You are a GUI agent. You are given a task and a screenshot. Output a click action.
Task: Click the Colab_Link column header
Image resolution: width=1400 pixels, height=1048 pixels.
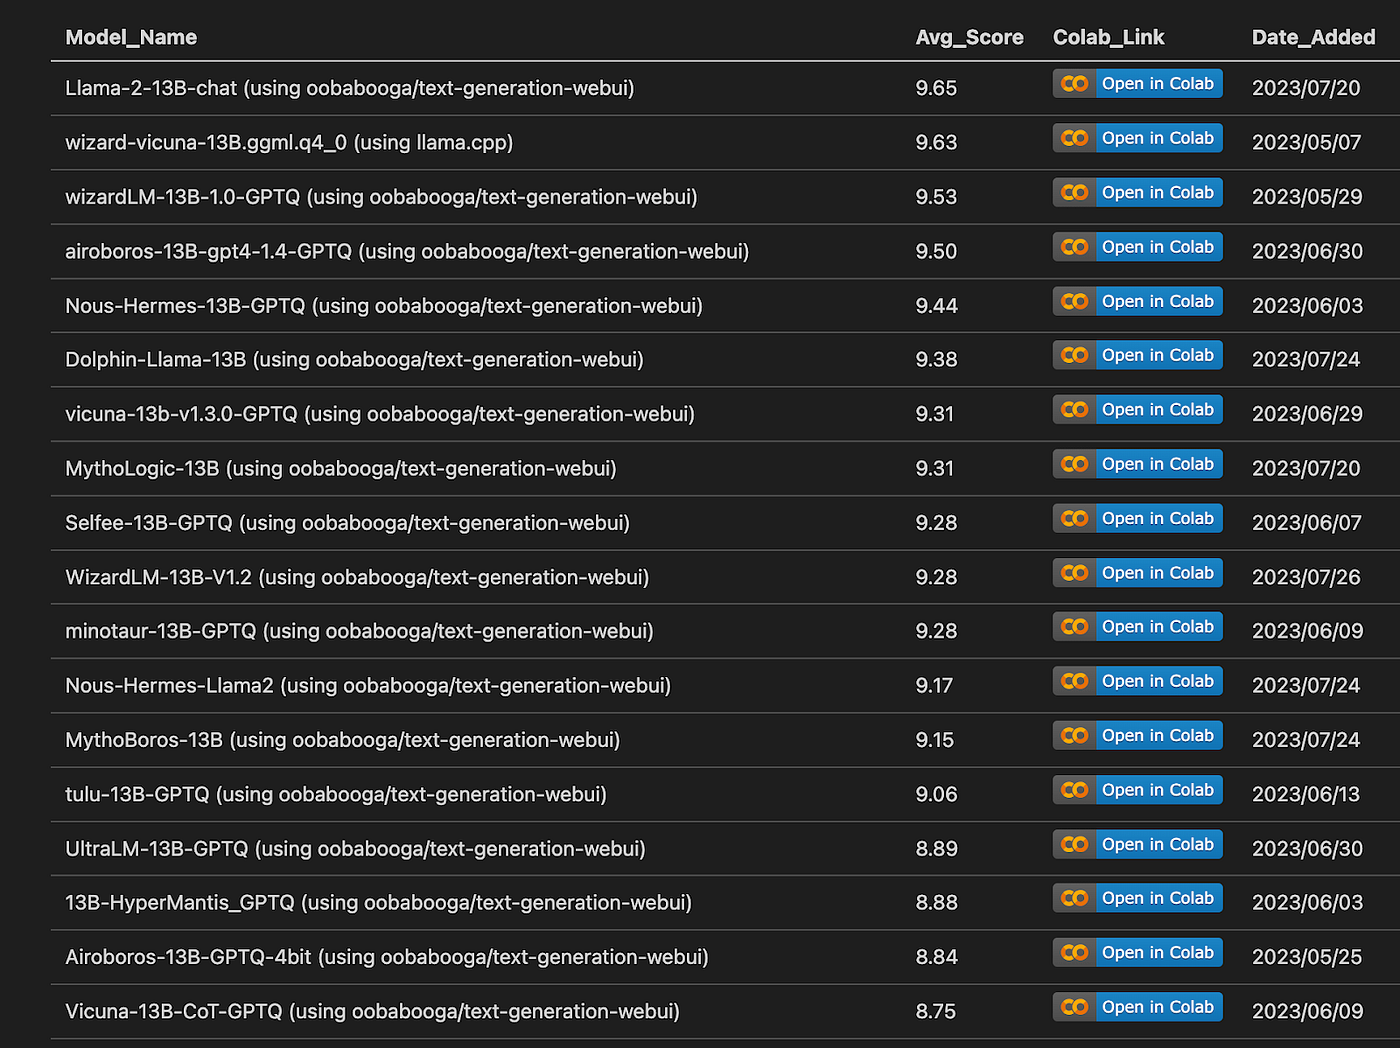pos(1108,37)
